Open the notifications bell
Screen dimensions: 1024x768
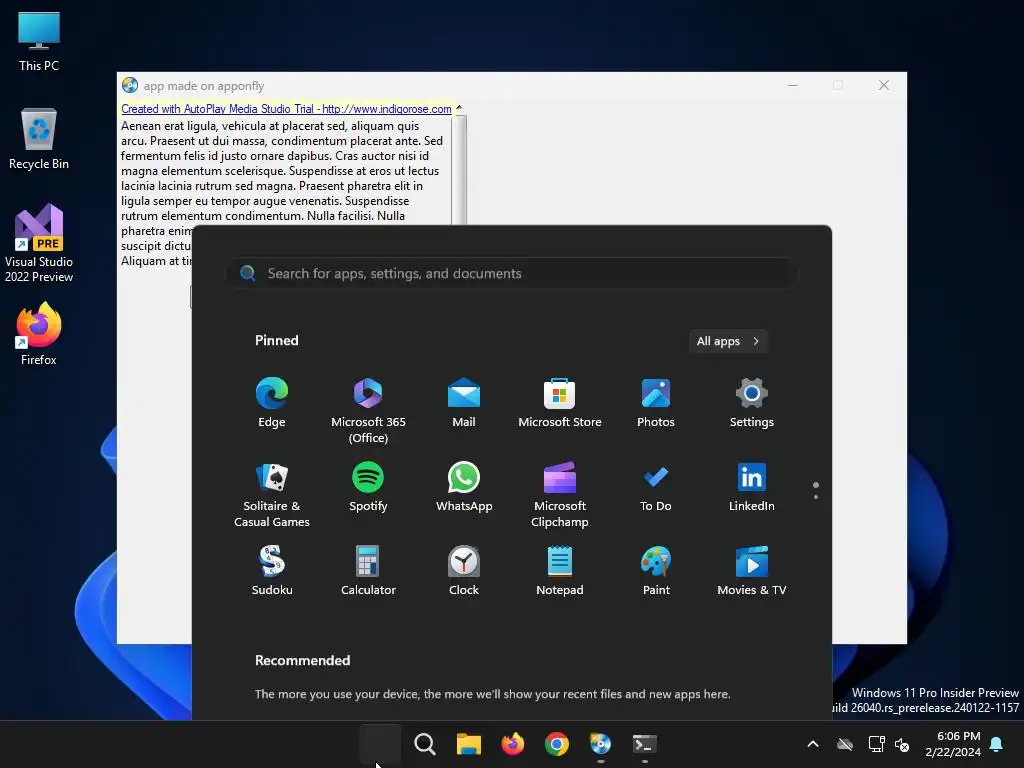[996, 744]
